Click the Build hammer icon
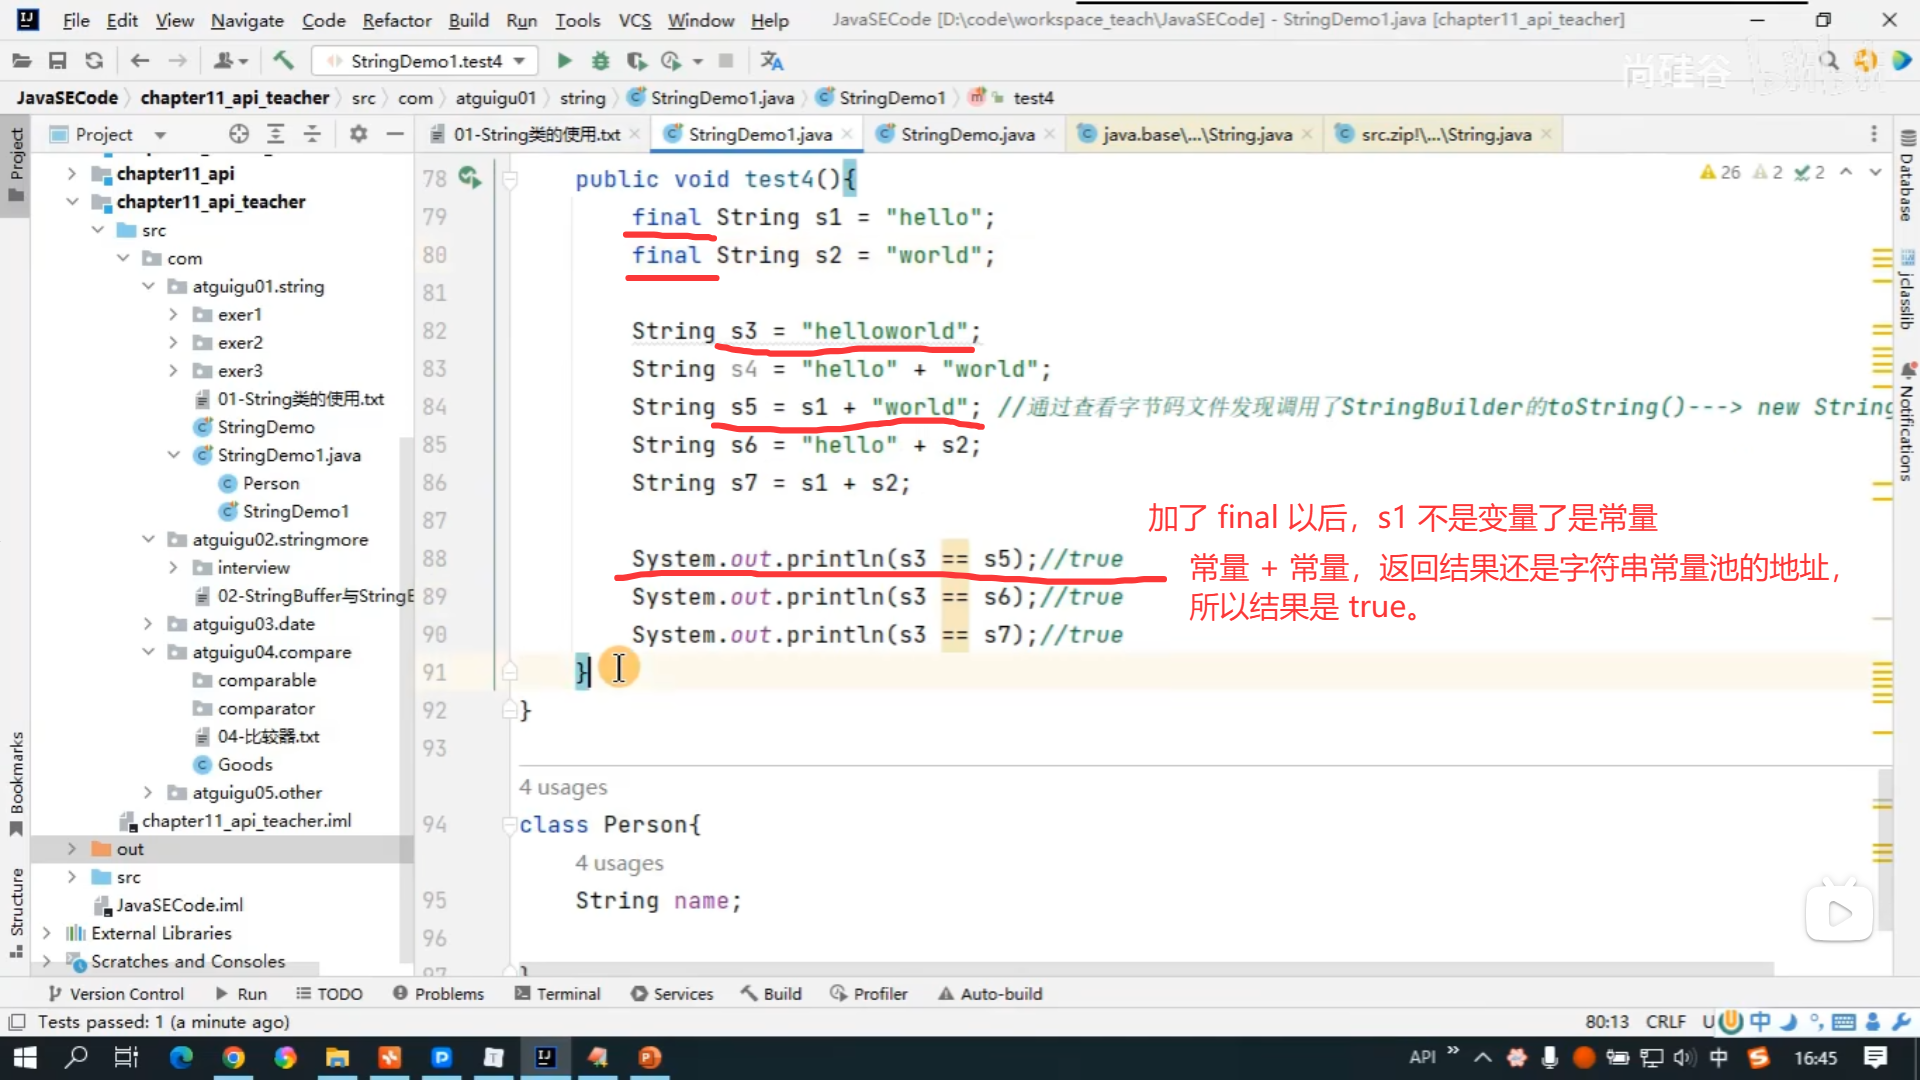The height and width of the screenshot is (1080, 1920). 284,61
